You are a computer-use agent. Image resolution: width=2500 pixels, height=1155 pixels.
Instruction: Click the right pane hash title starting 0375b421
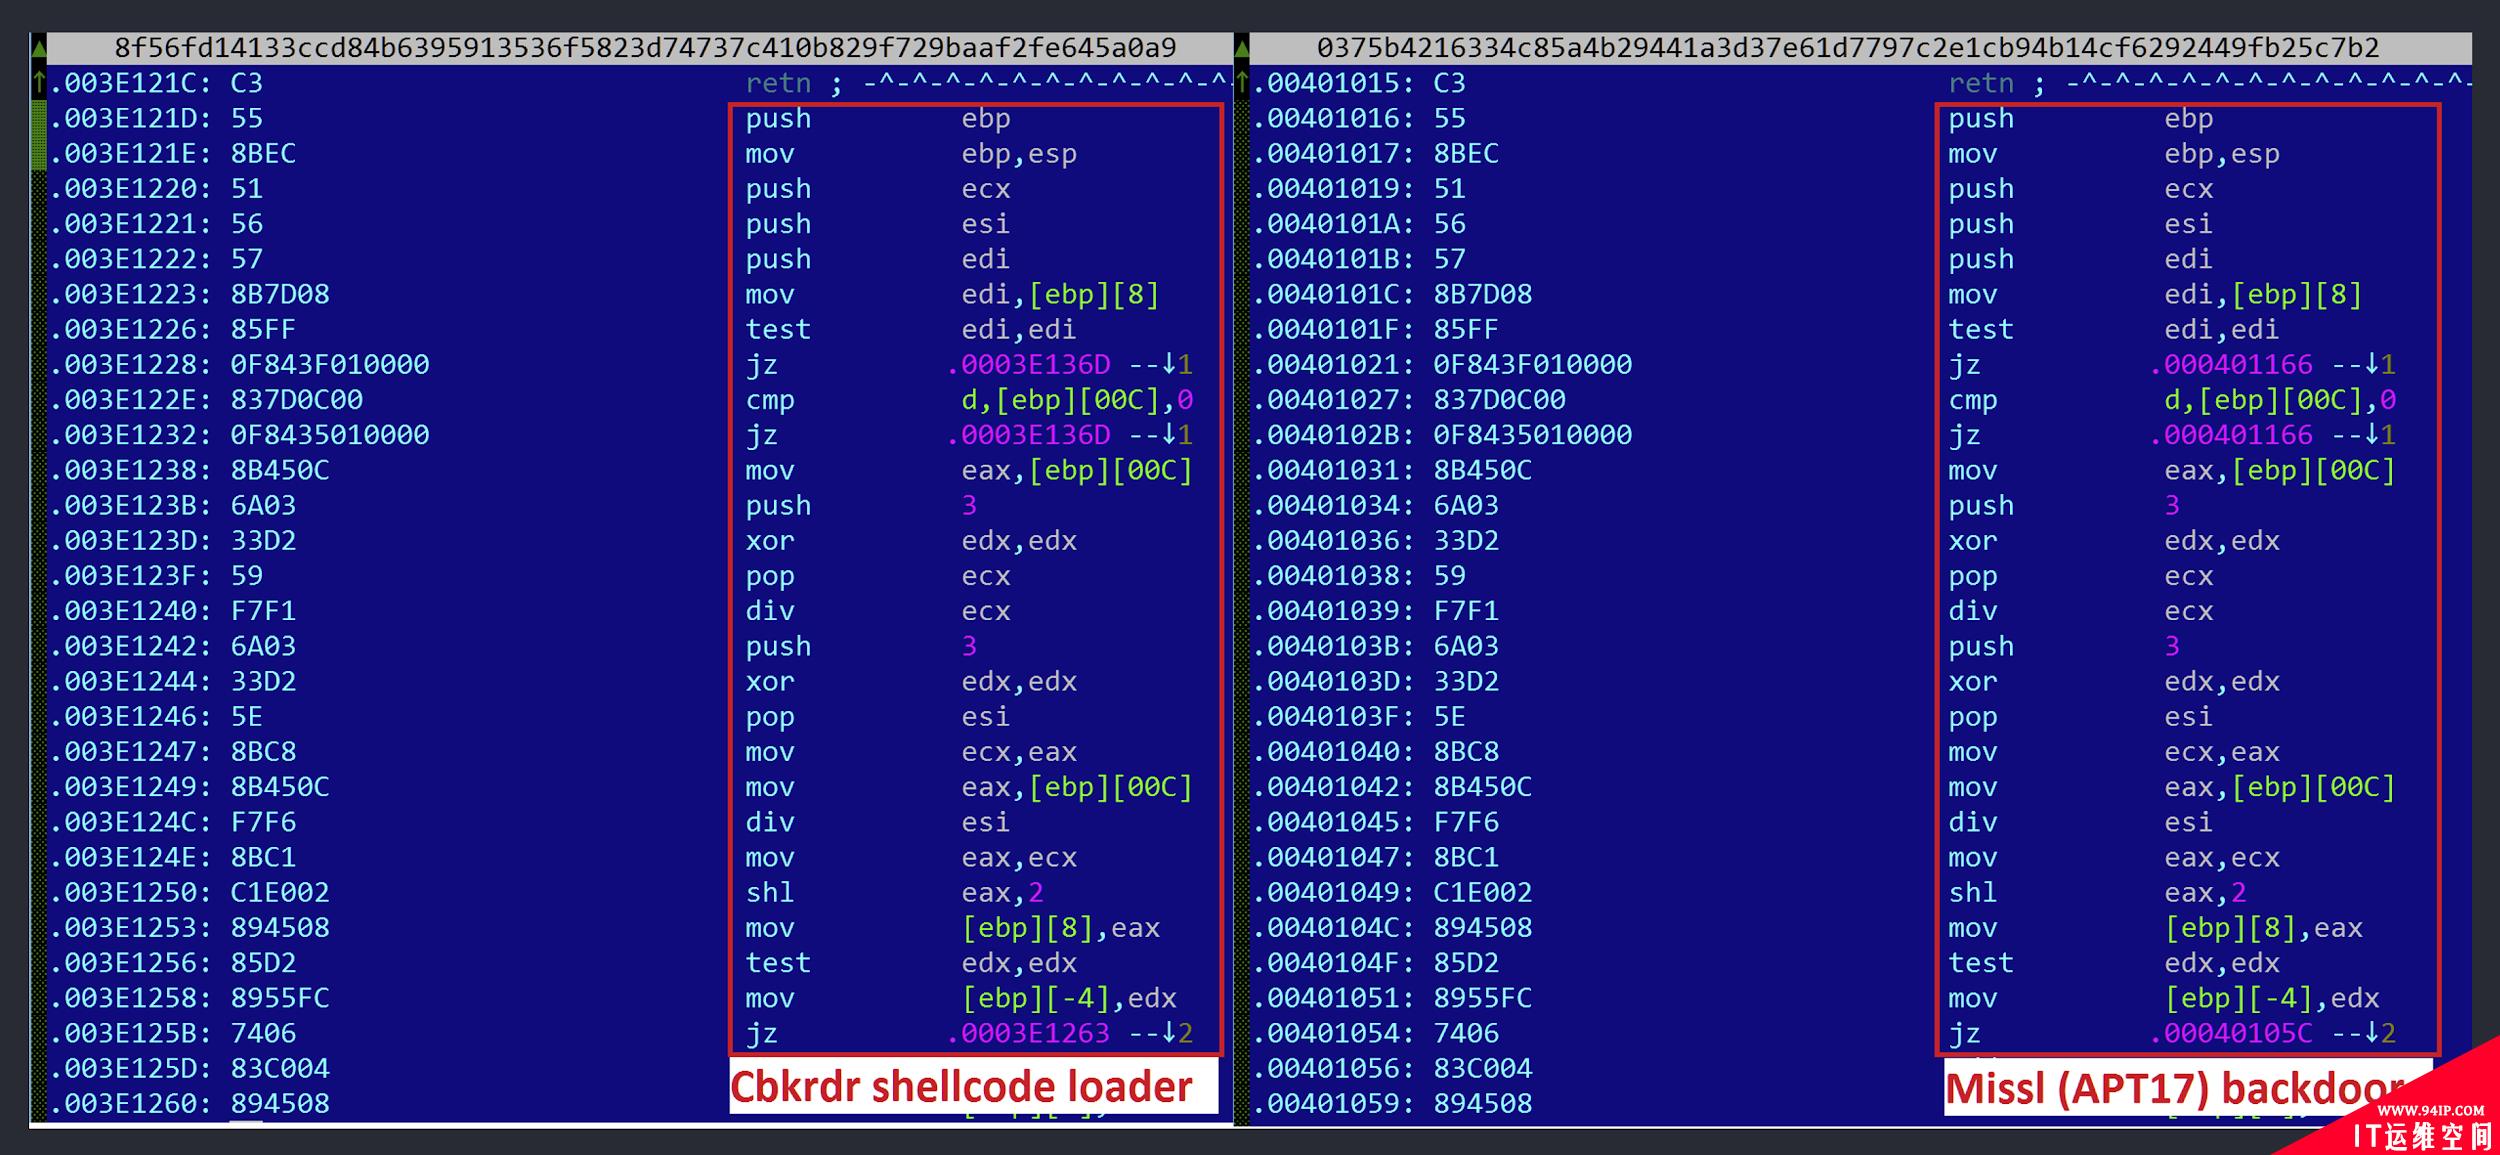1848,47
